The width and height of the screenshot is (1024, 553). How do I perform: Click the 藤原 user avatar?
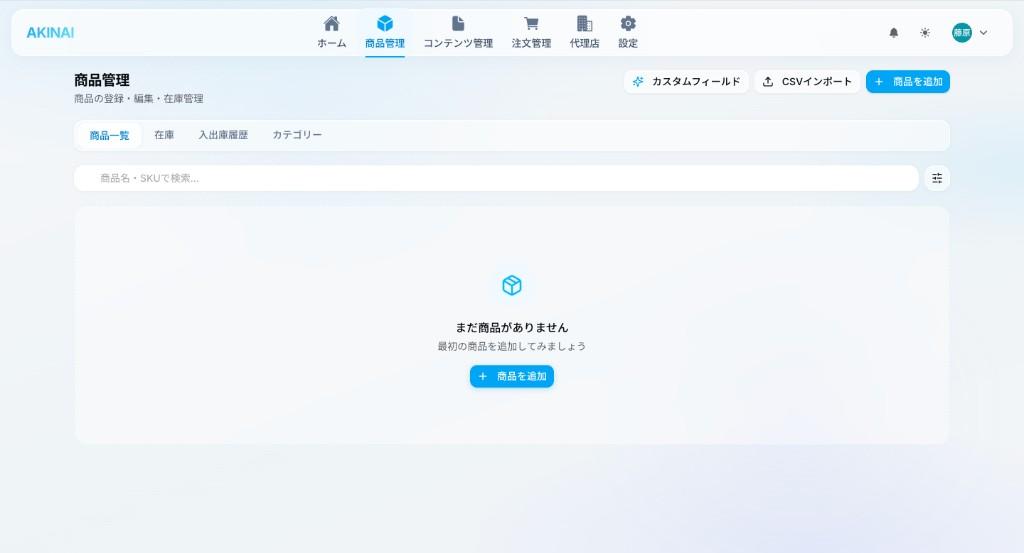(961, 33)
